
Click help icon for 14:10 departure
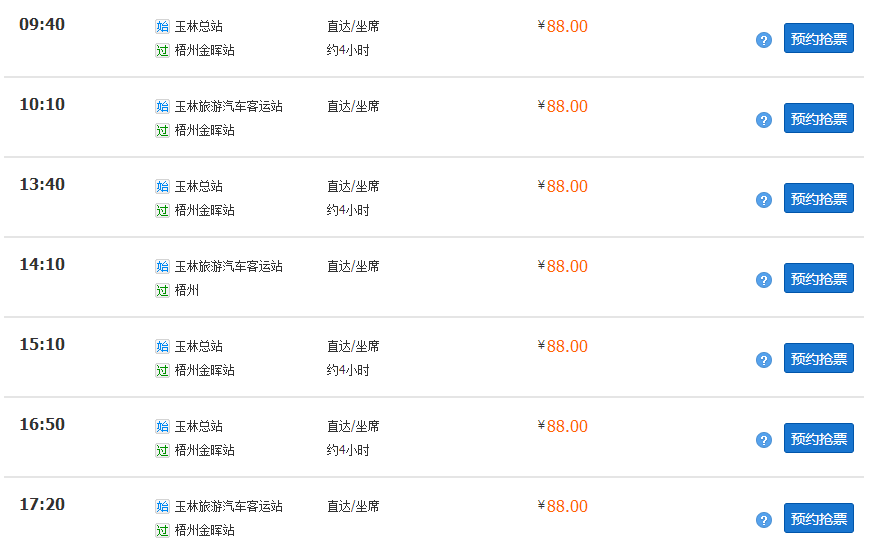point(763,280)
